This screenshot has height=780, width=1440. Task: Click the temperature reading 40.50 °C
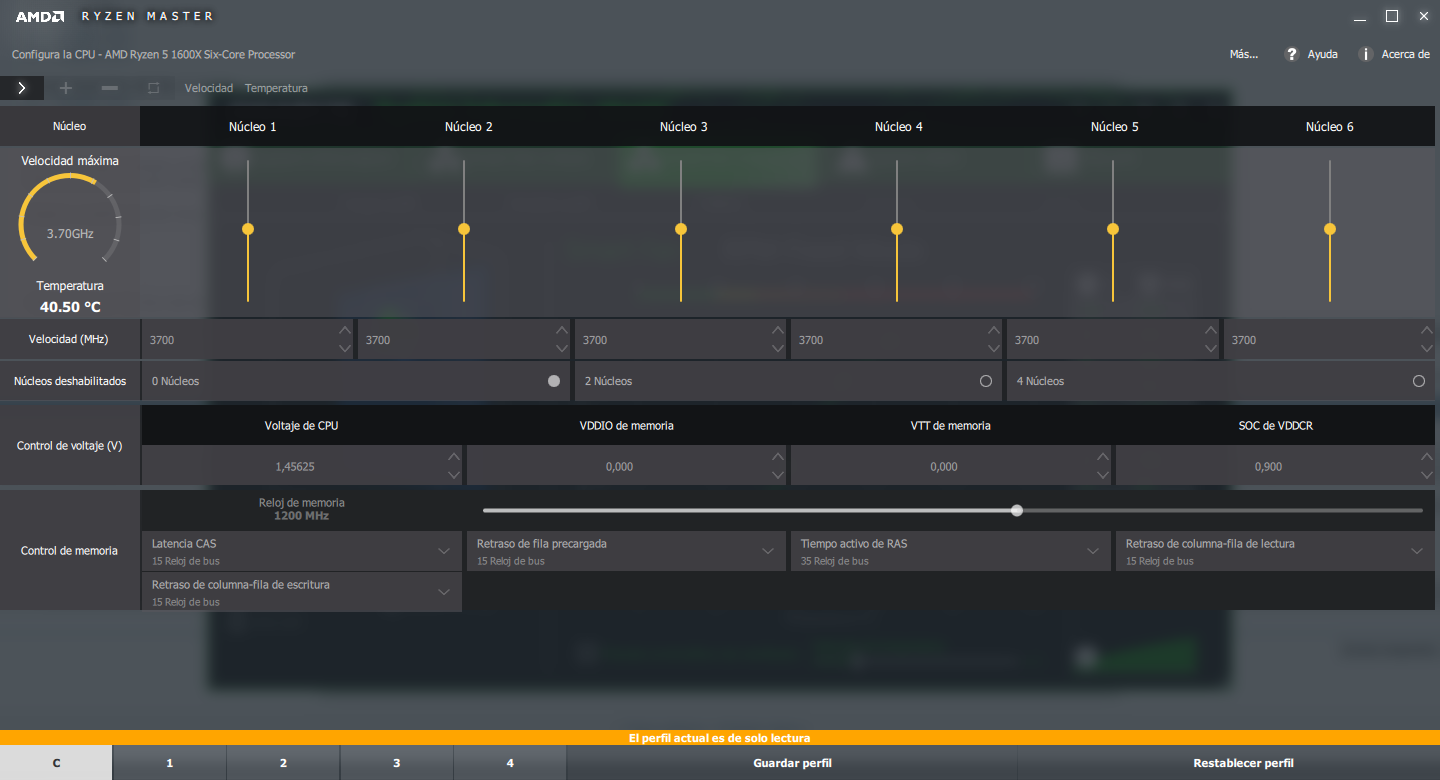point(70,307)
